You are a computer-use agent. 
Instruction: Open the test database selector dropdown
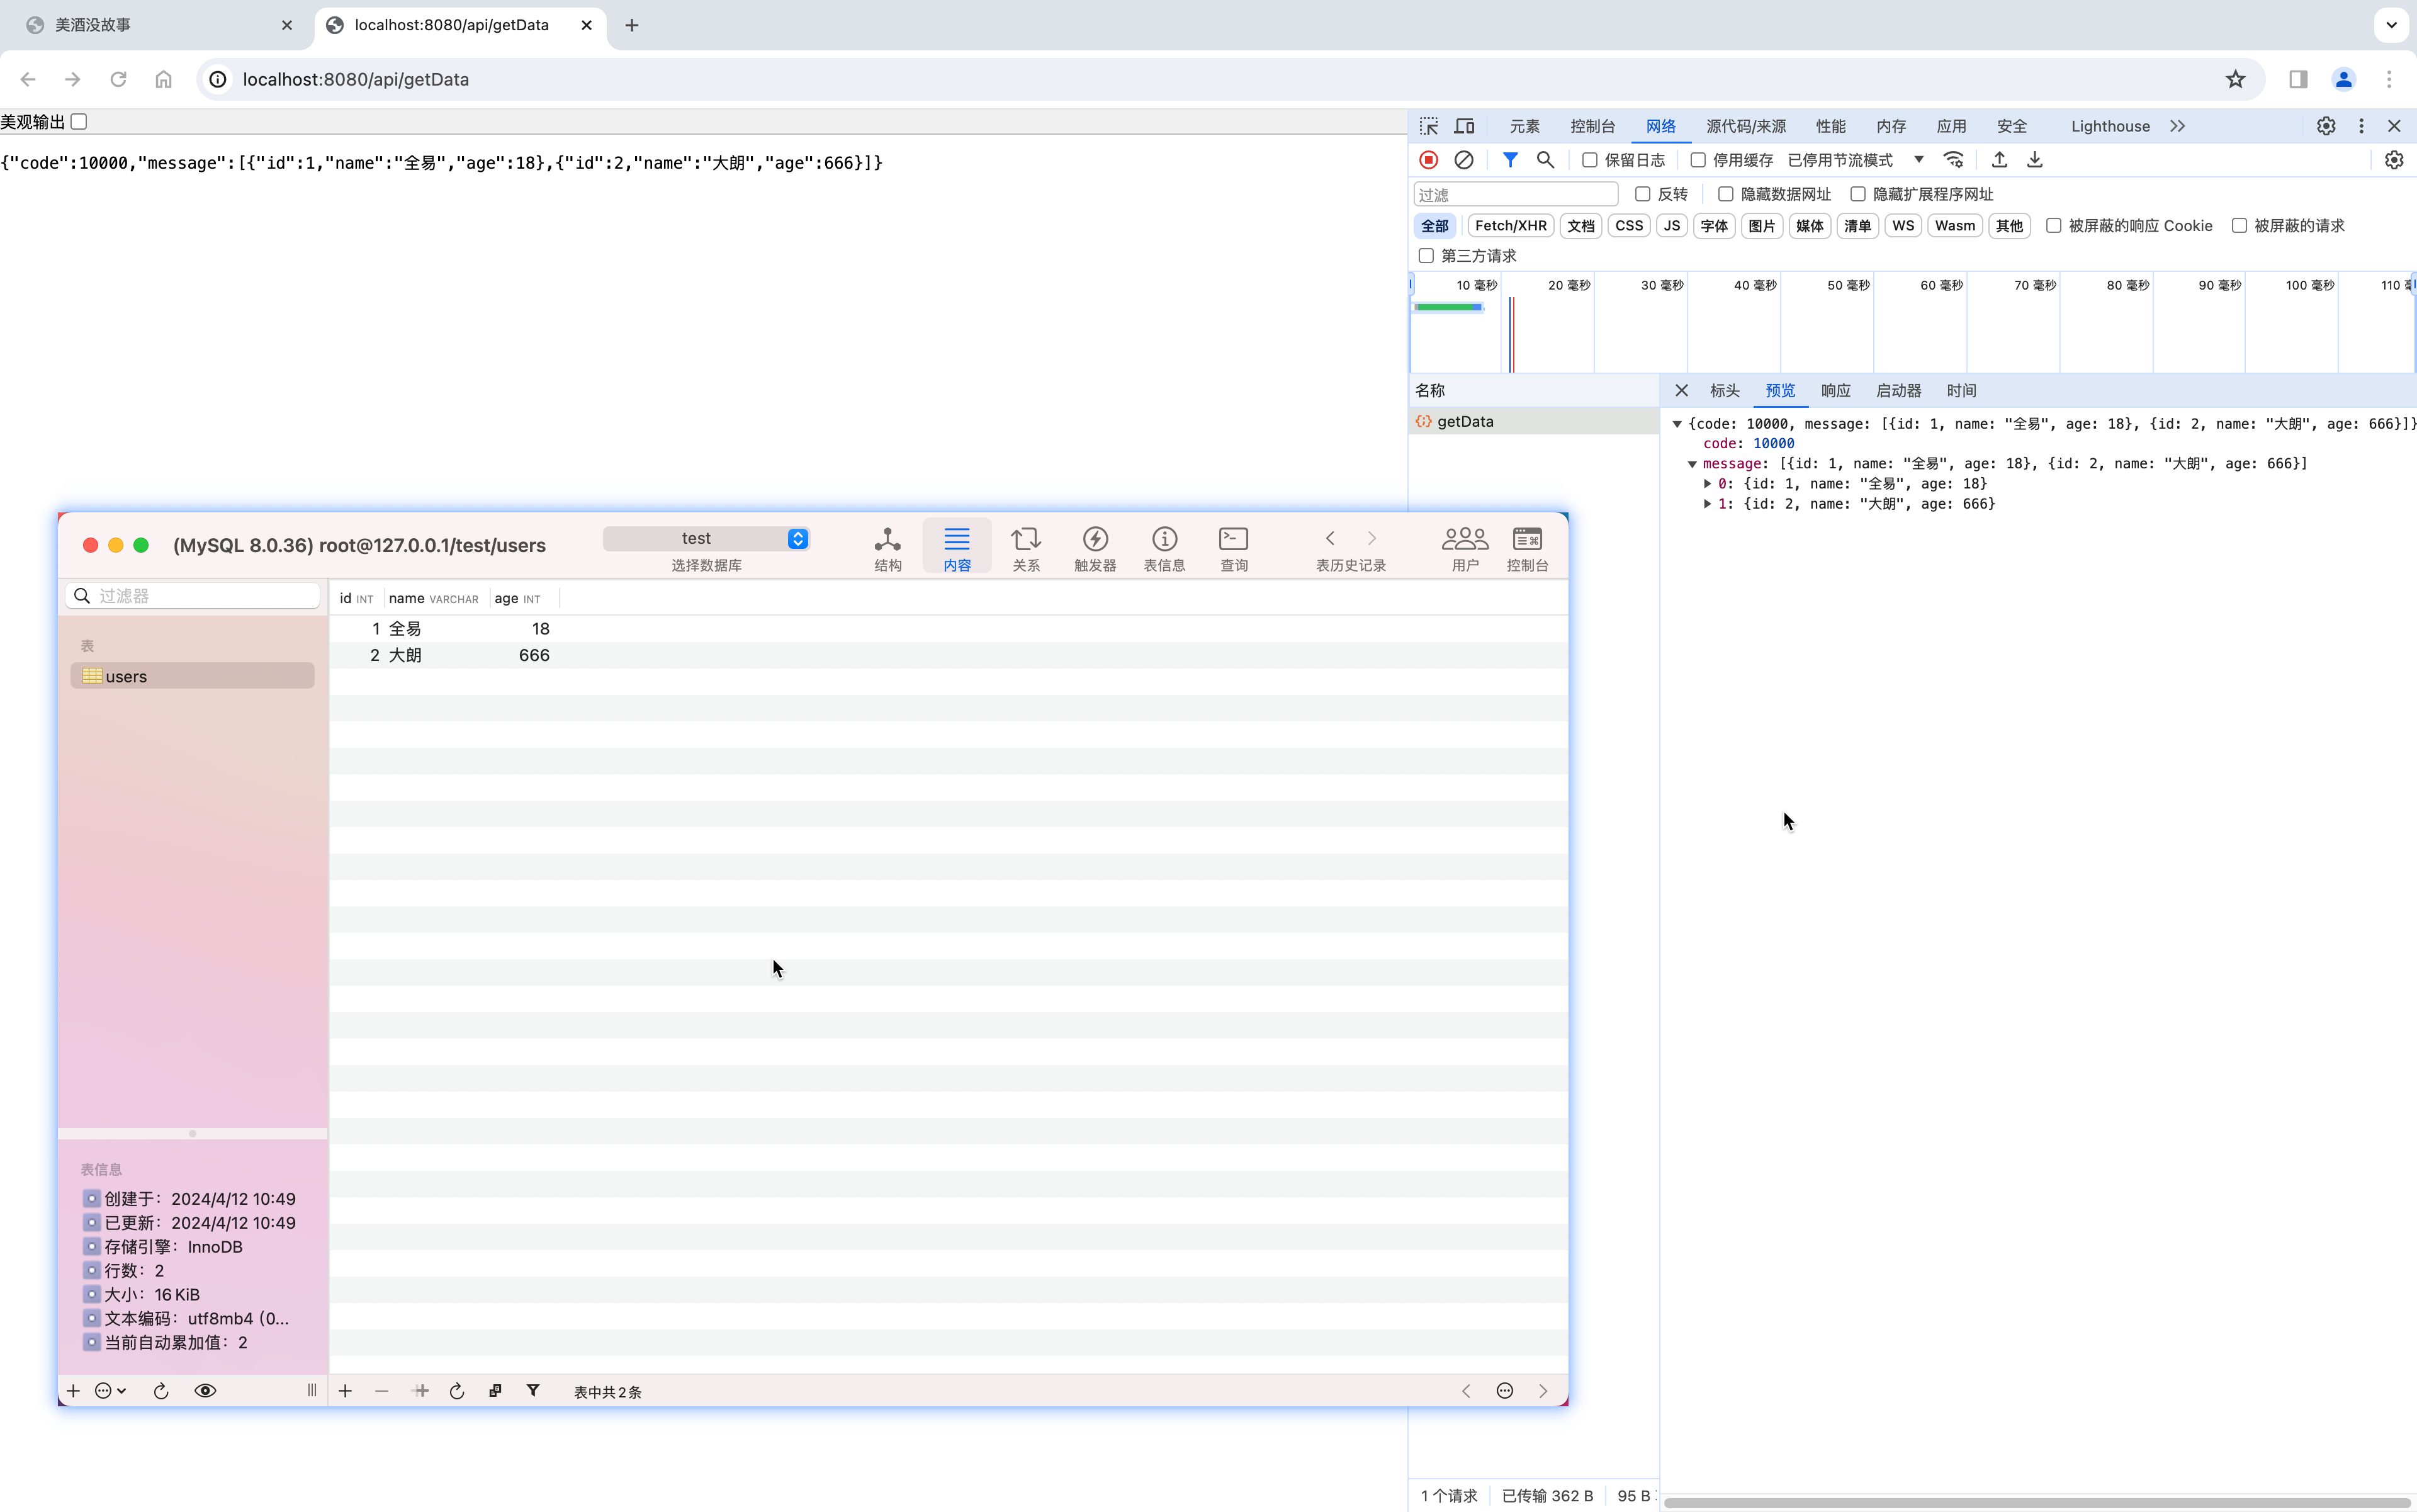click(706, 539)
